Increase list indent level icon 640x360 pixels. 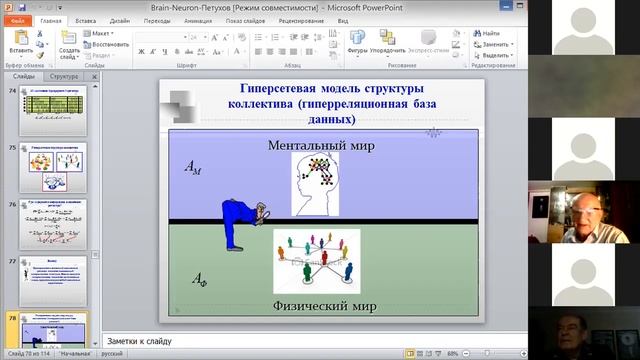point(305,38)
